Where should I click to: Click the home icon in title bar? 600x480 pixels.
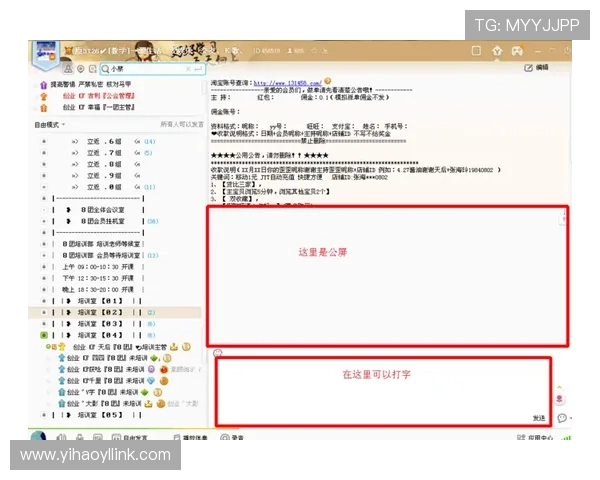click(497, 51)
